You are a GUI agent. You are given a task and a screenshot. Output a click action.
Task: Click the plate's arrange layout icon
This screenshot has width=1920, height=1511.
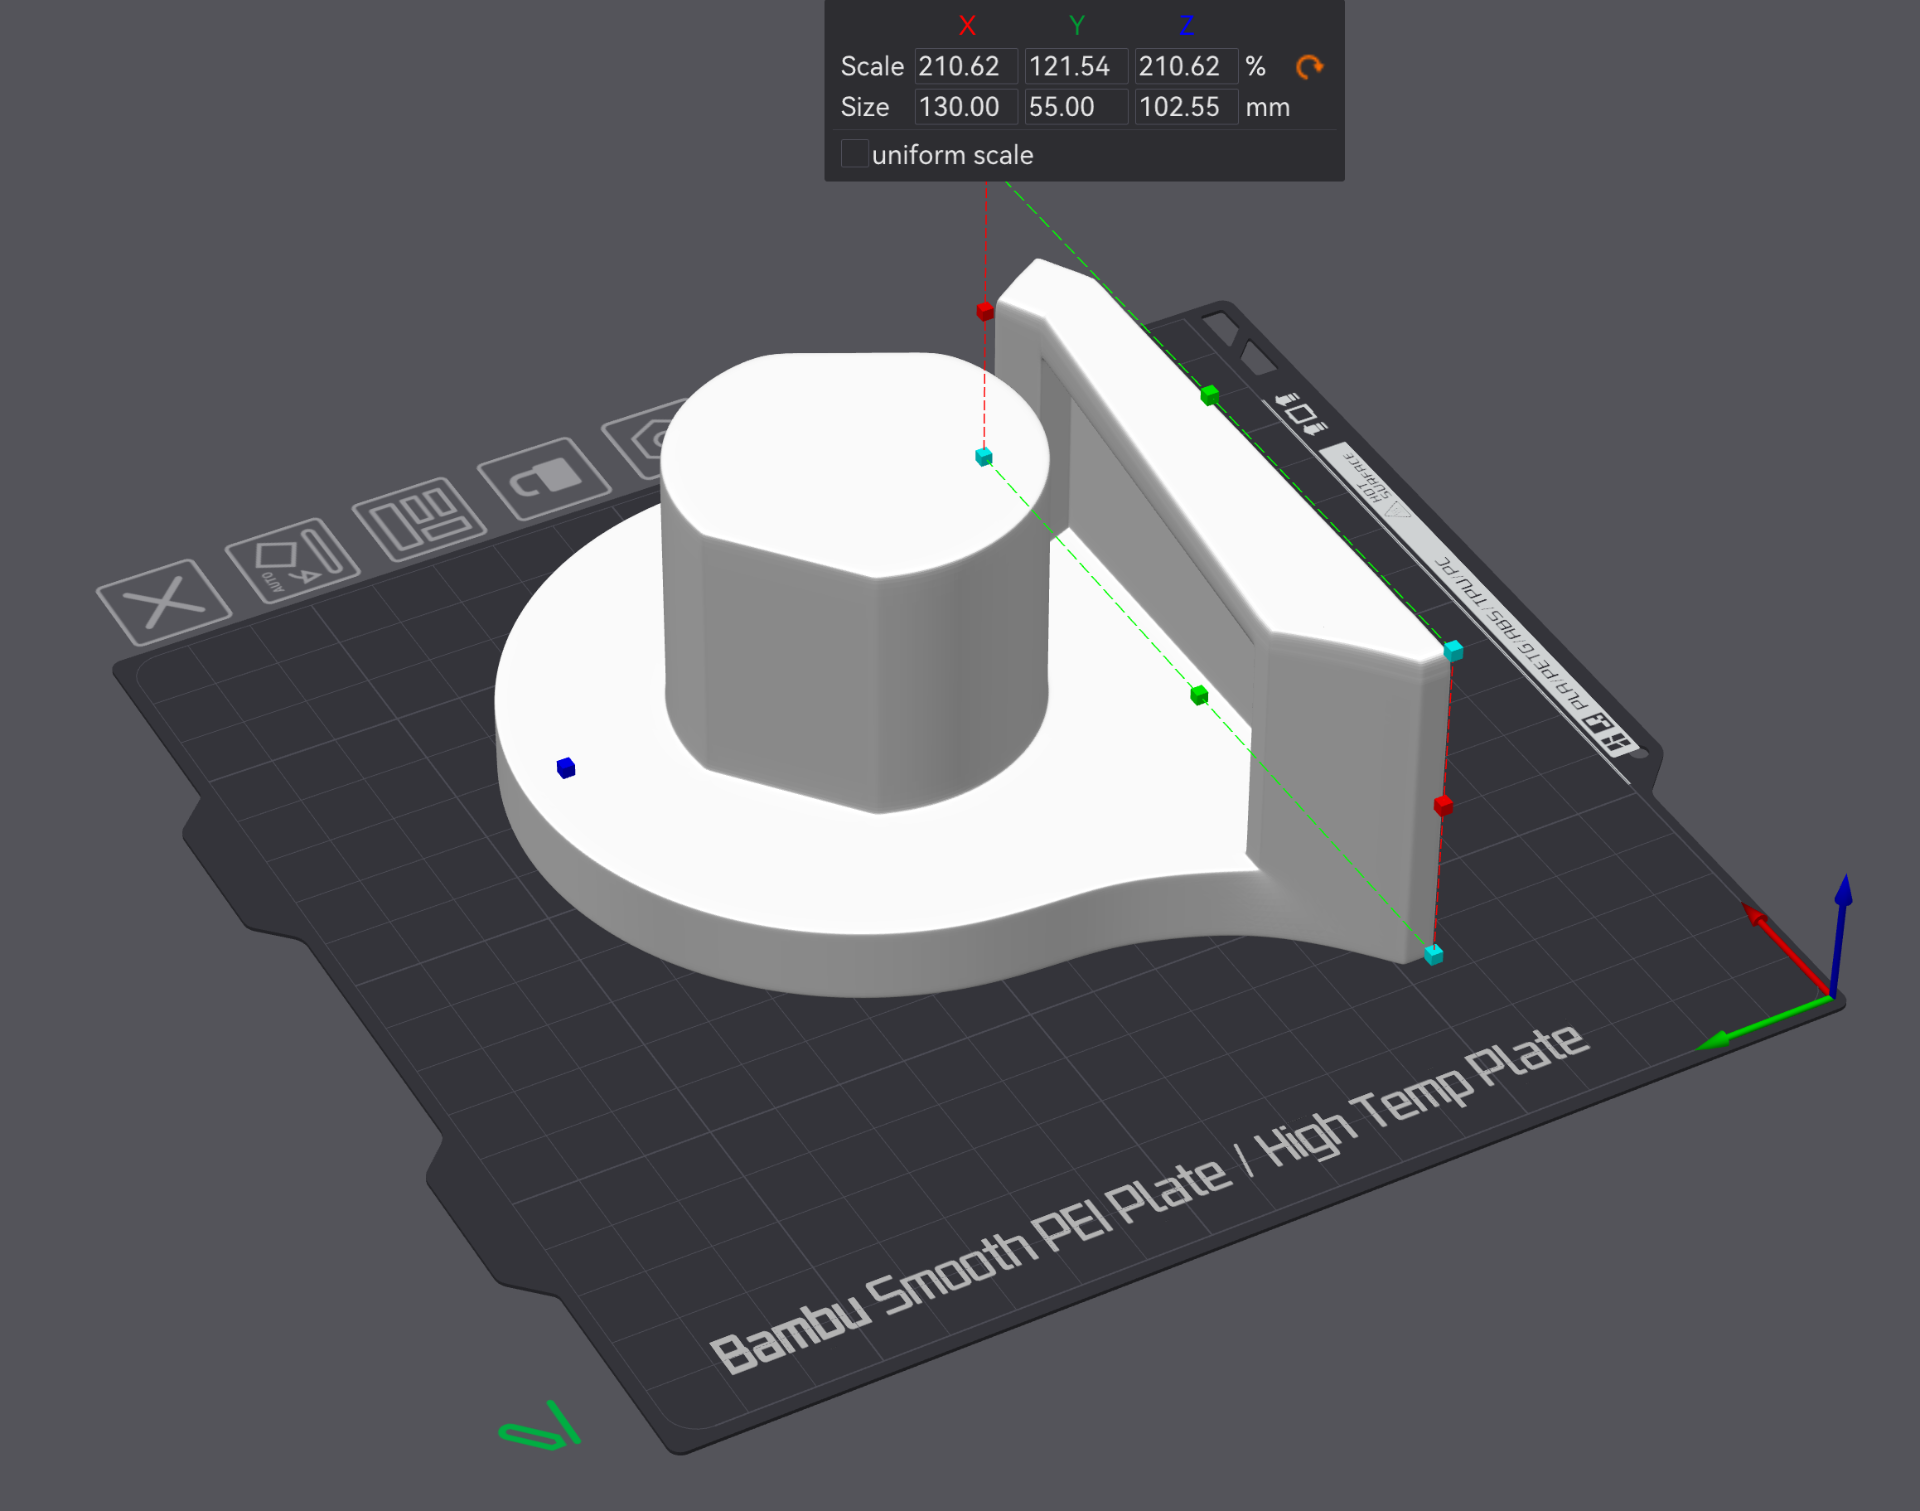tap(420, 519)
